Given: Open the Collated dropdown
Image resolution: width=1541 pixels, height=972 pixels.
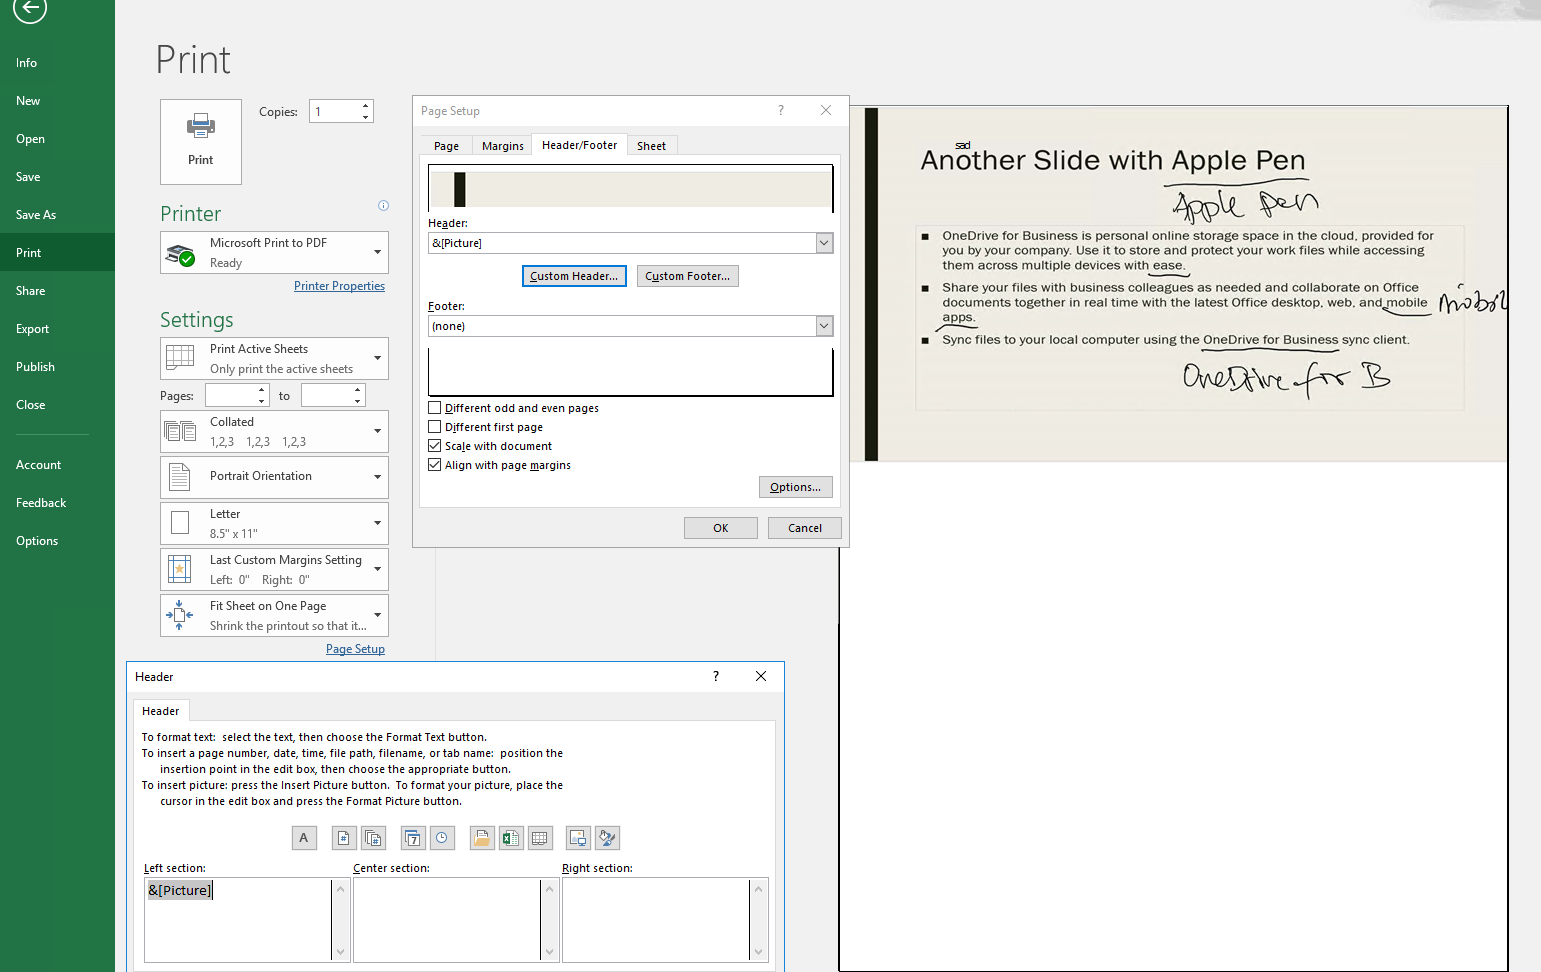Looking at the screenshot, I should [x=274, y=431].
